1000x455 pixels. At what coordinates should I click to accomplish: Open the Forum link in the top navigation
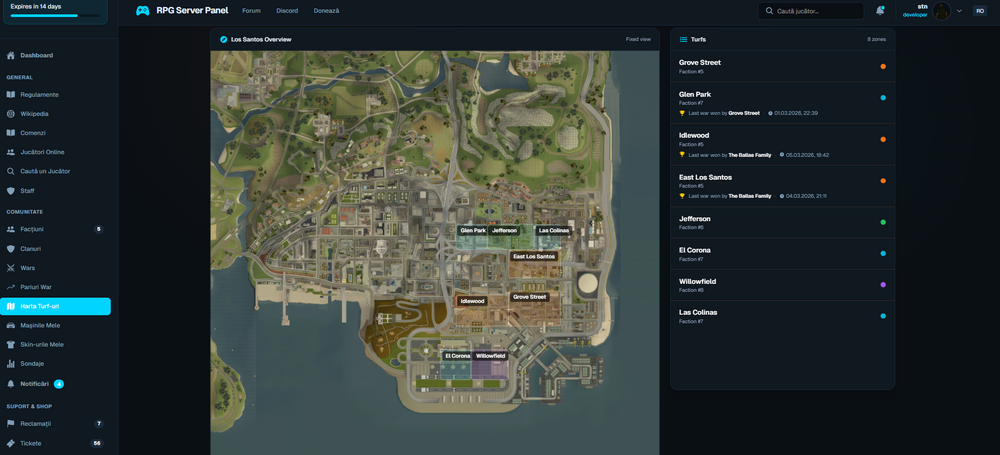pos(251,11)
